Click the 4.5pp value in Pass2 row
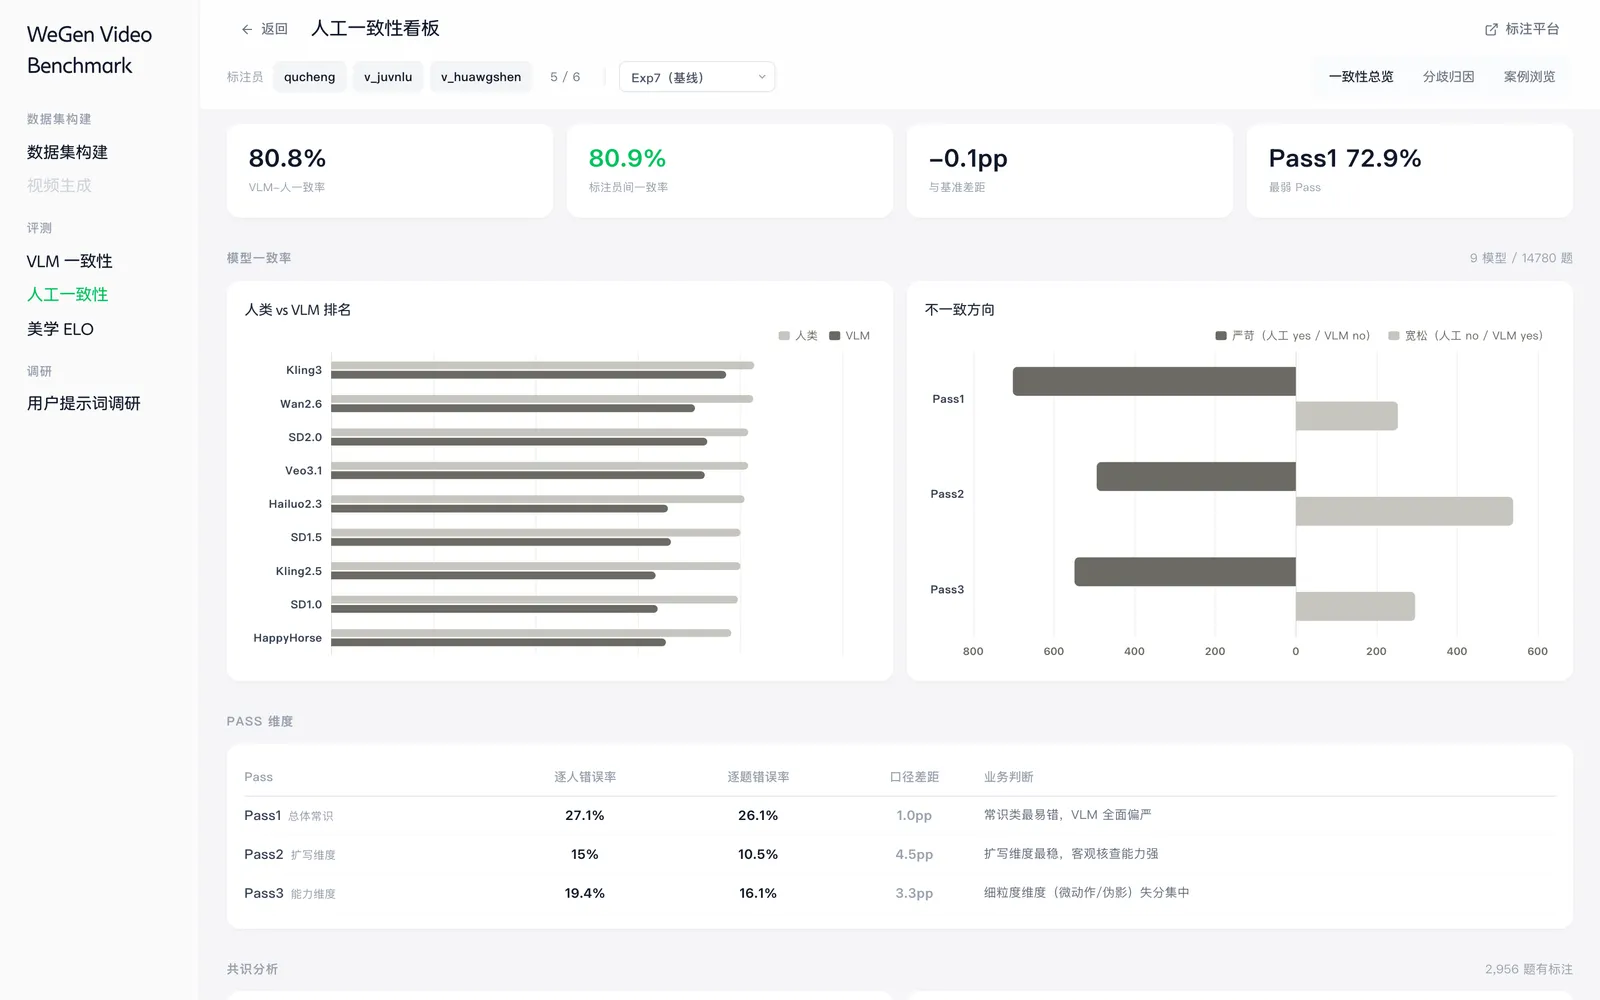 [914, 854]
